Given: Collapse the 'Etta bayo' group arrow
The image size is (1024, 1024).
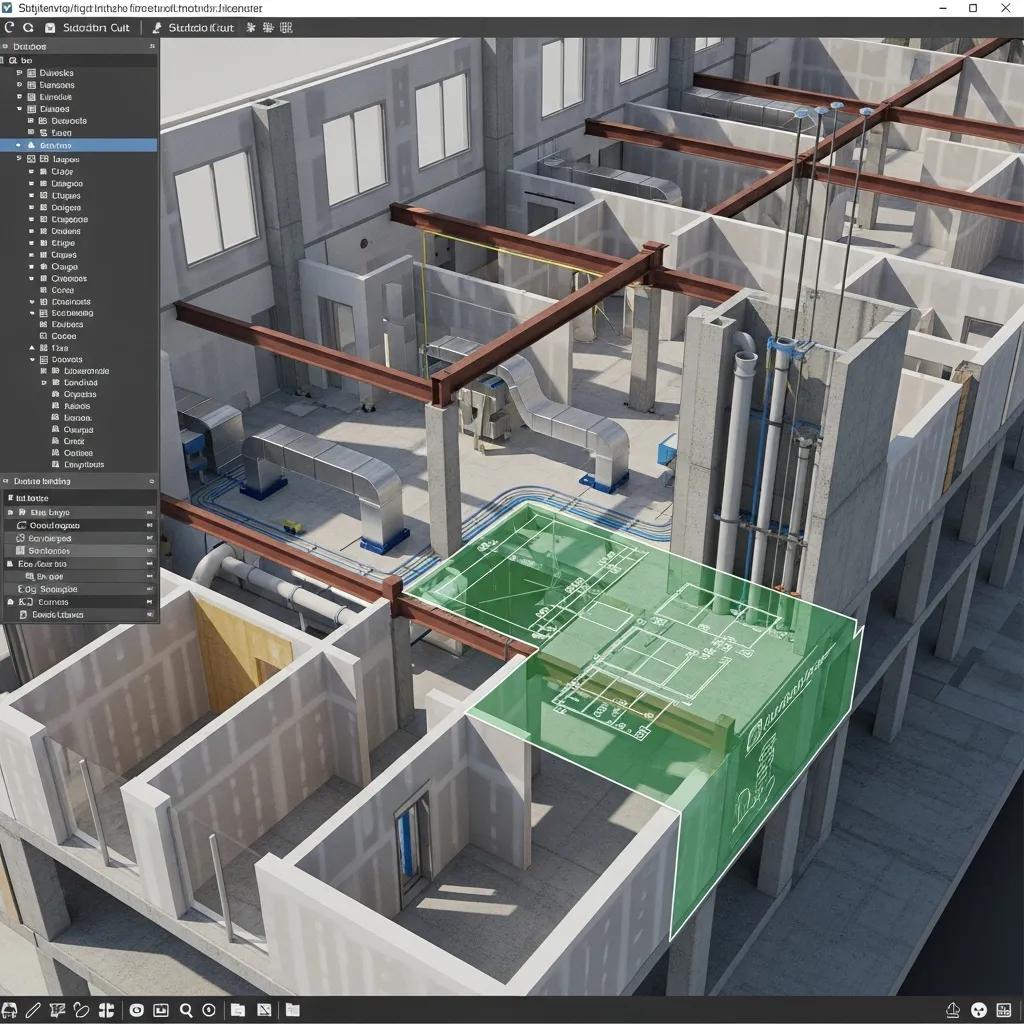Looking at the screenshot, I should (x=10, y=513).
